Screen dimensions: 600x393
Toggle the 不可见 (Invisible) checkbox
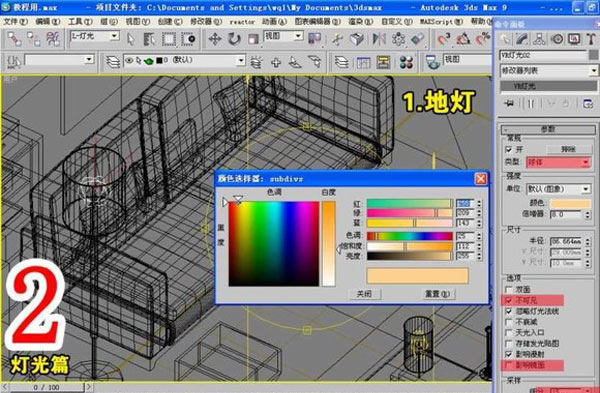(509, 300)
